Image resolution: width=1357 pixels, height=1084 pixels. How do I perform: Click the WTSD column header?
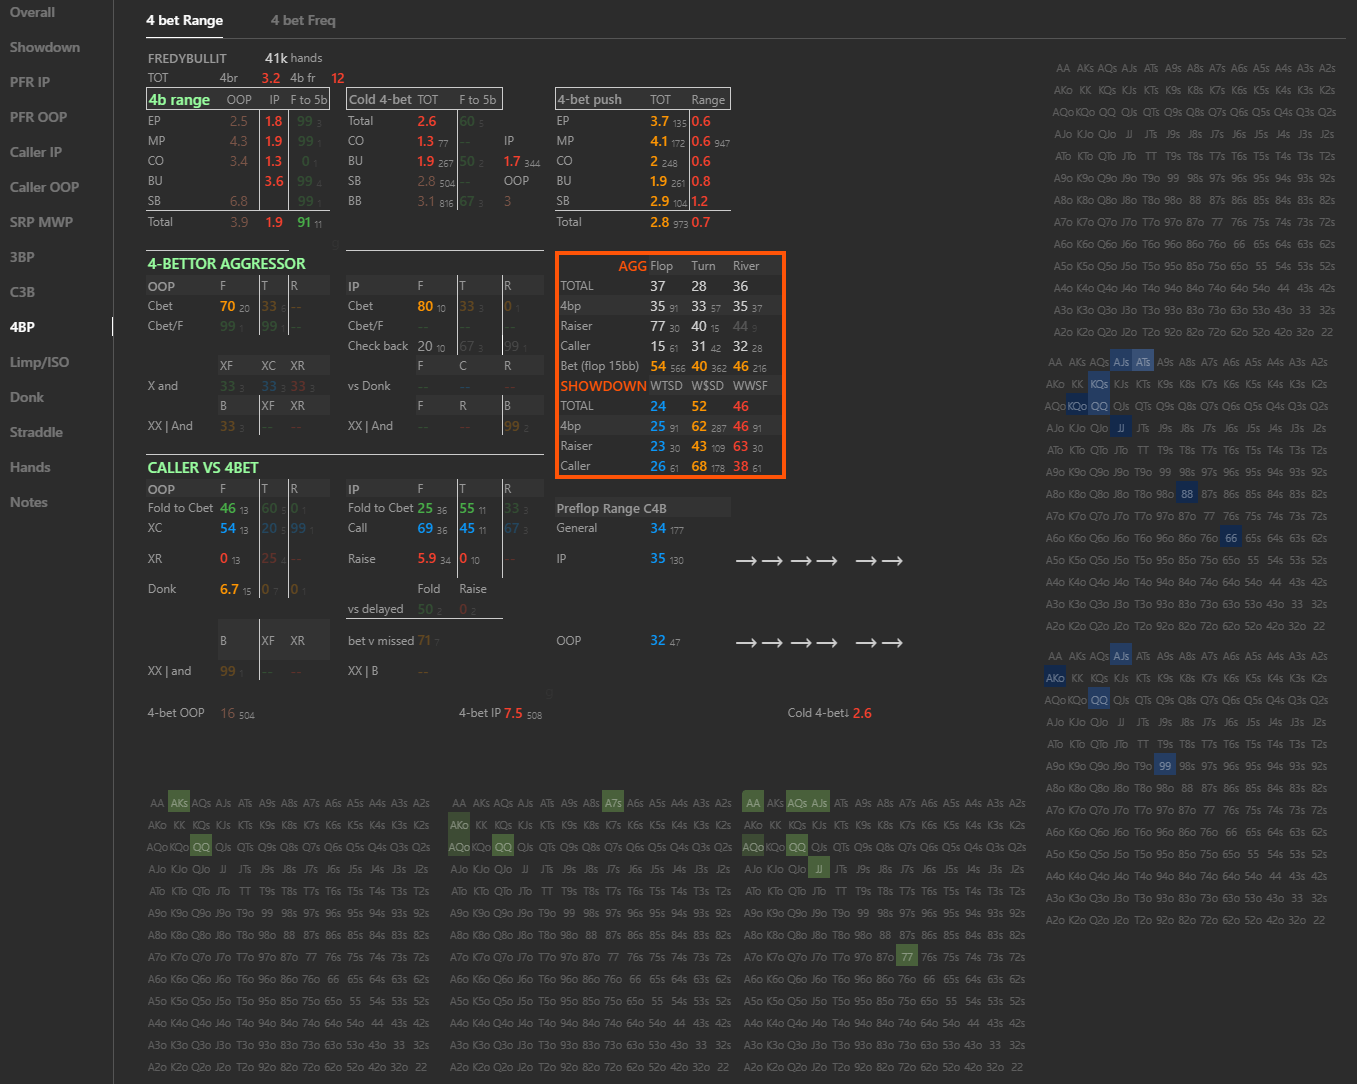click(666, 386)
